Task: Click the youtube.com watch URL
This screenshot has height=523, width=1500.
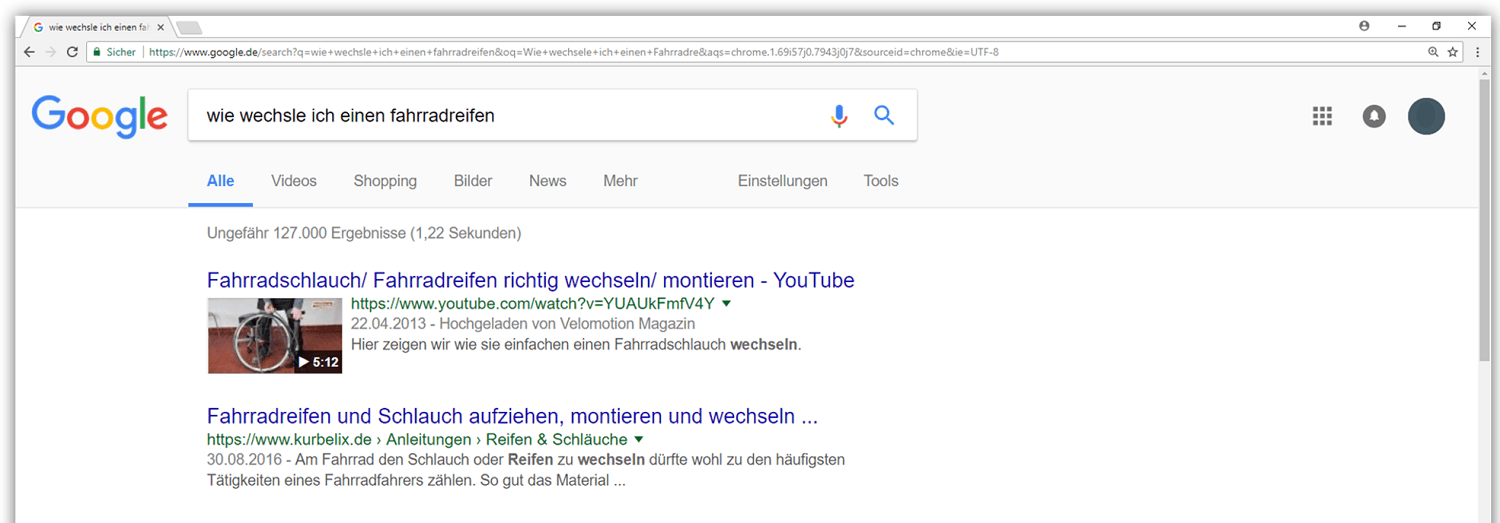Action: pyautogui.click(x=533, y=303)
